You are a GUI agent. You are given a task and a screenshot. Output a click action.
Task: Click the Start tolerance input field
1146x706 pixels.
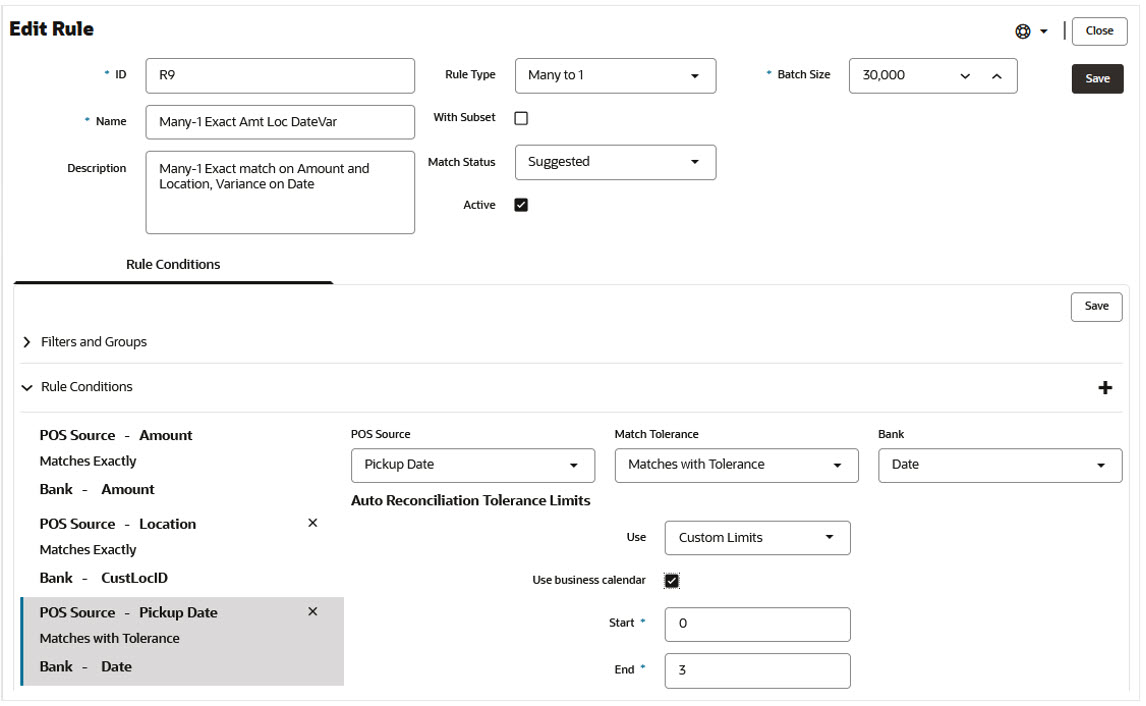[757, 624]
